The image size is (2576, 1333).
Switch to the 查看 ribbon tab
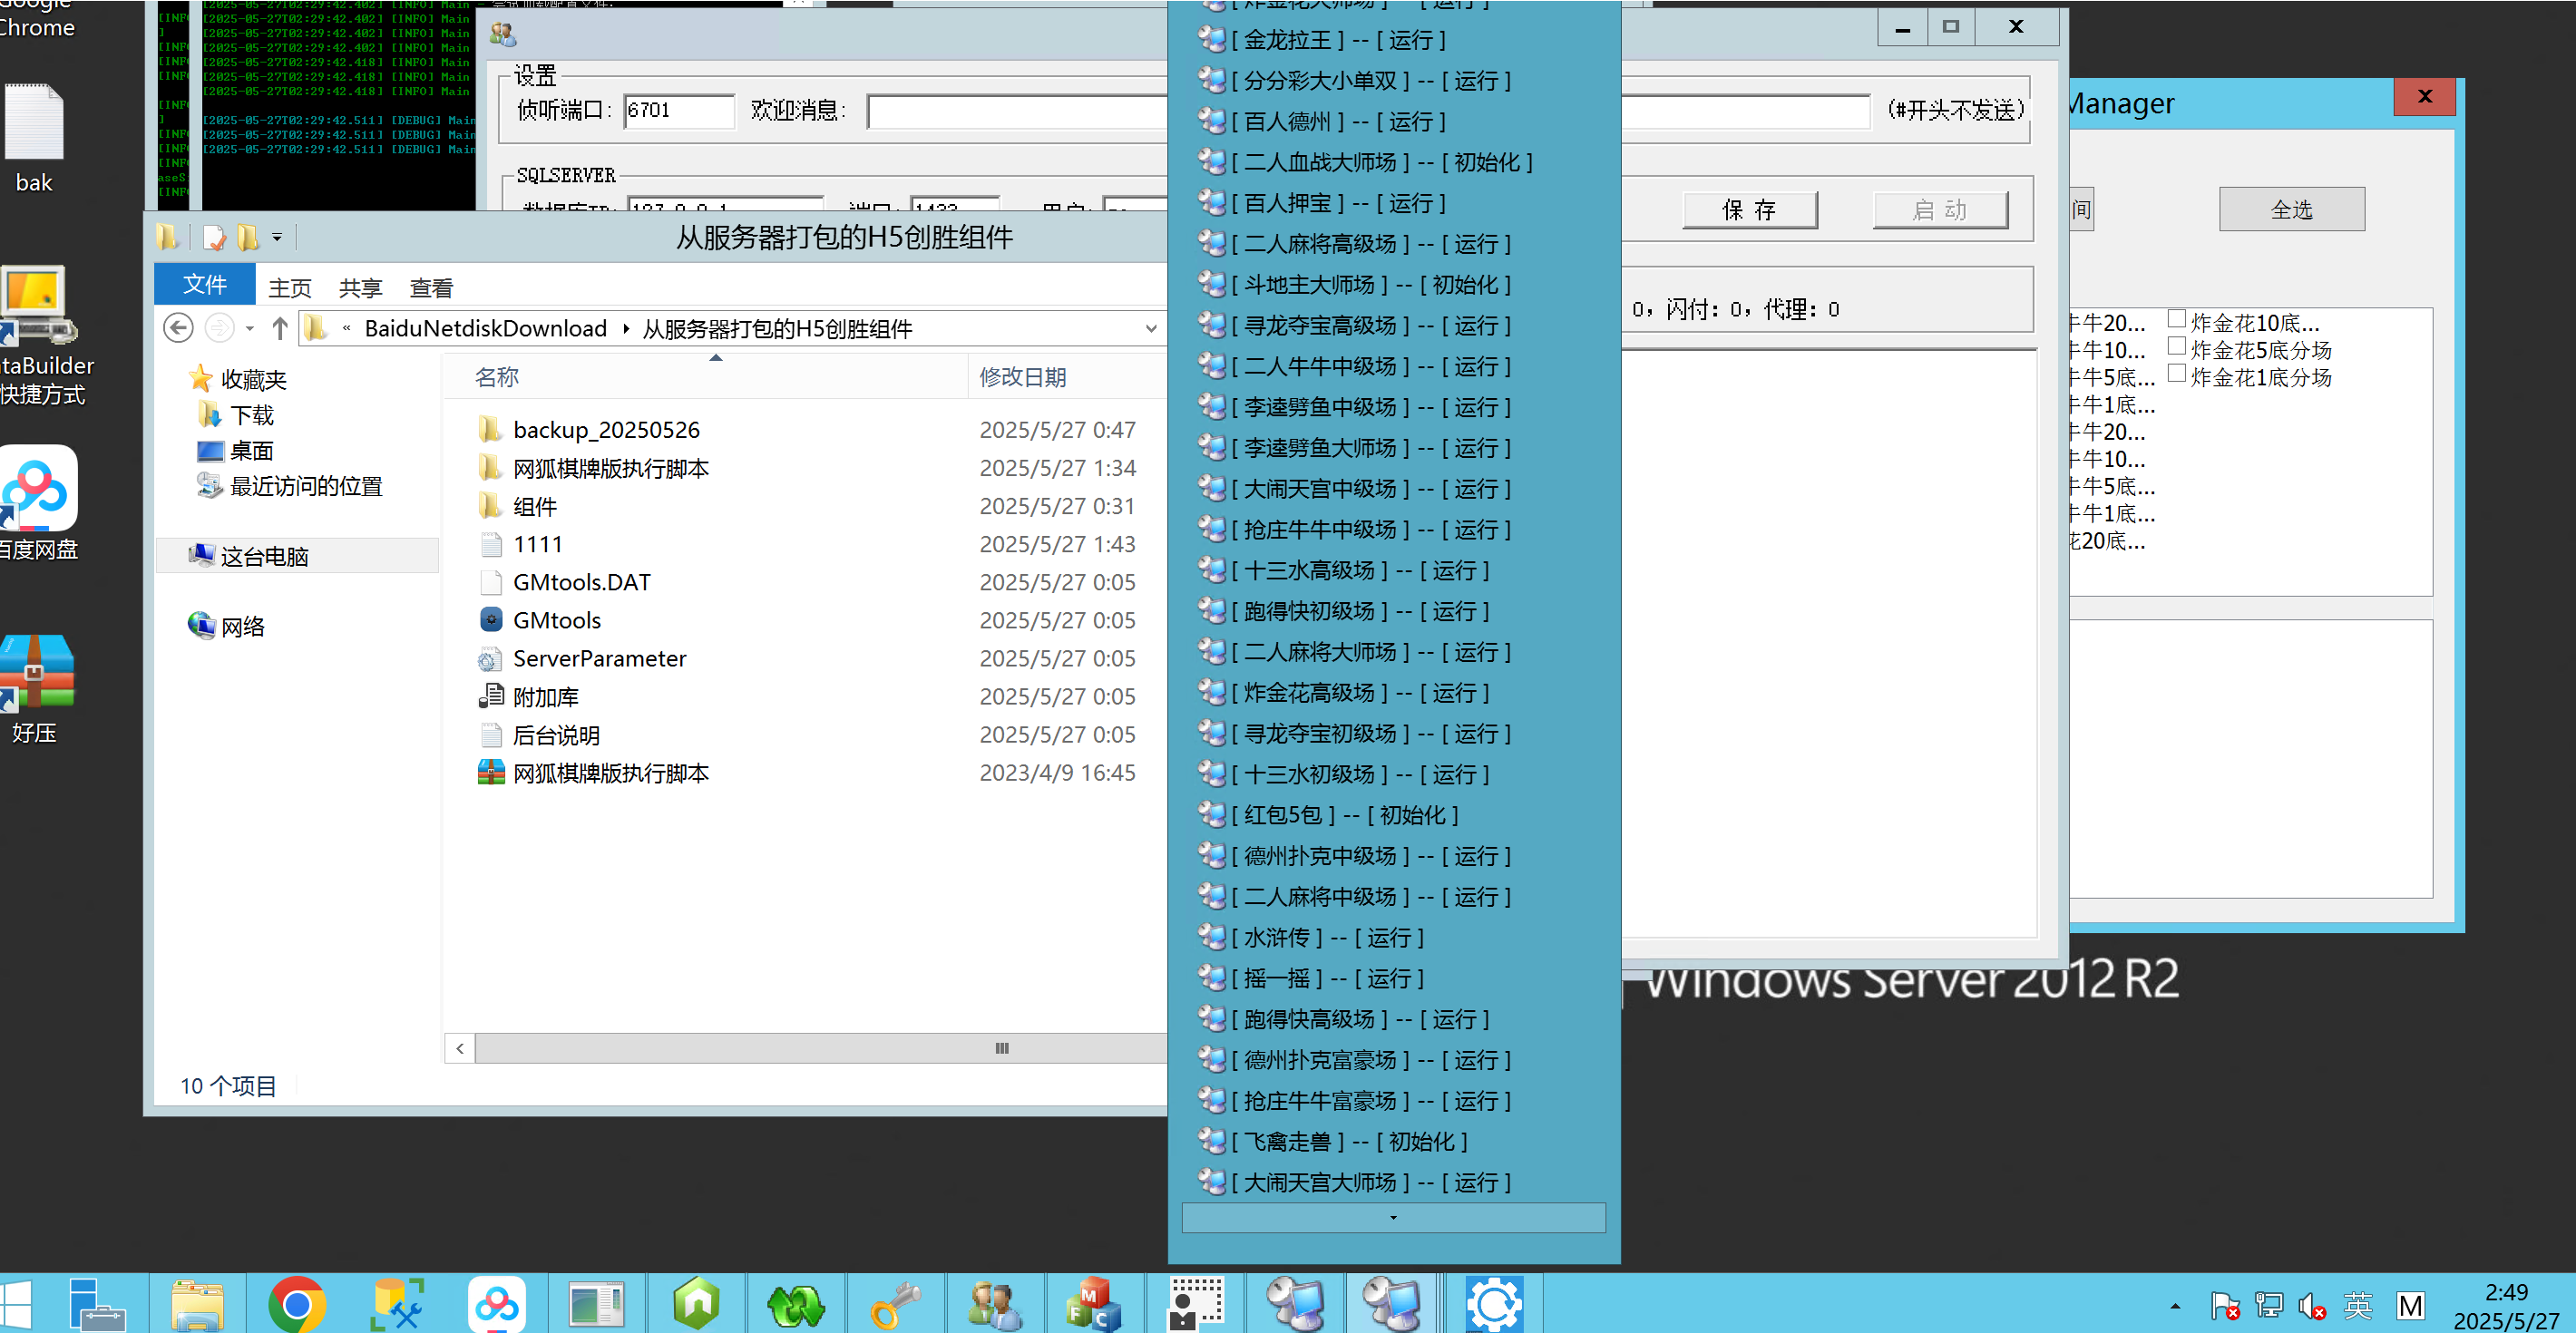tap(431, 288)
